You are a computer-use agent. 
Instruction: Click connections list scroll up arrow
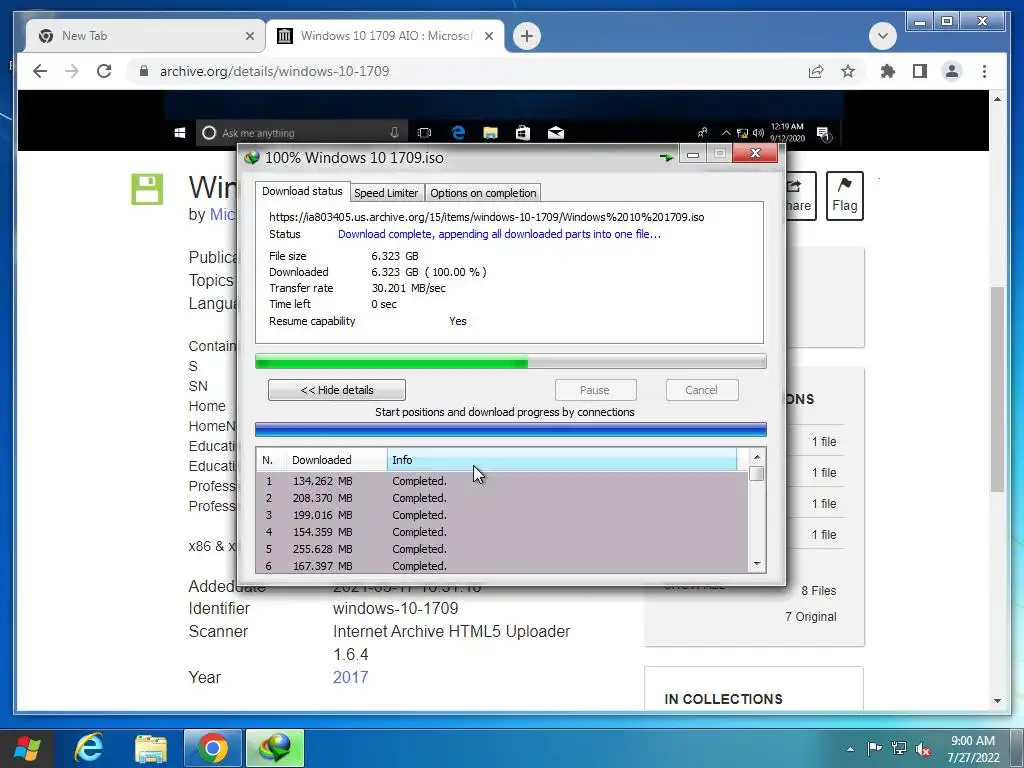point(757,457)
